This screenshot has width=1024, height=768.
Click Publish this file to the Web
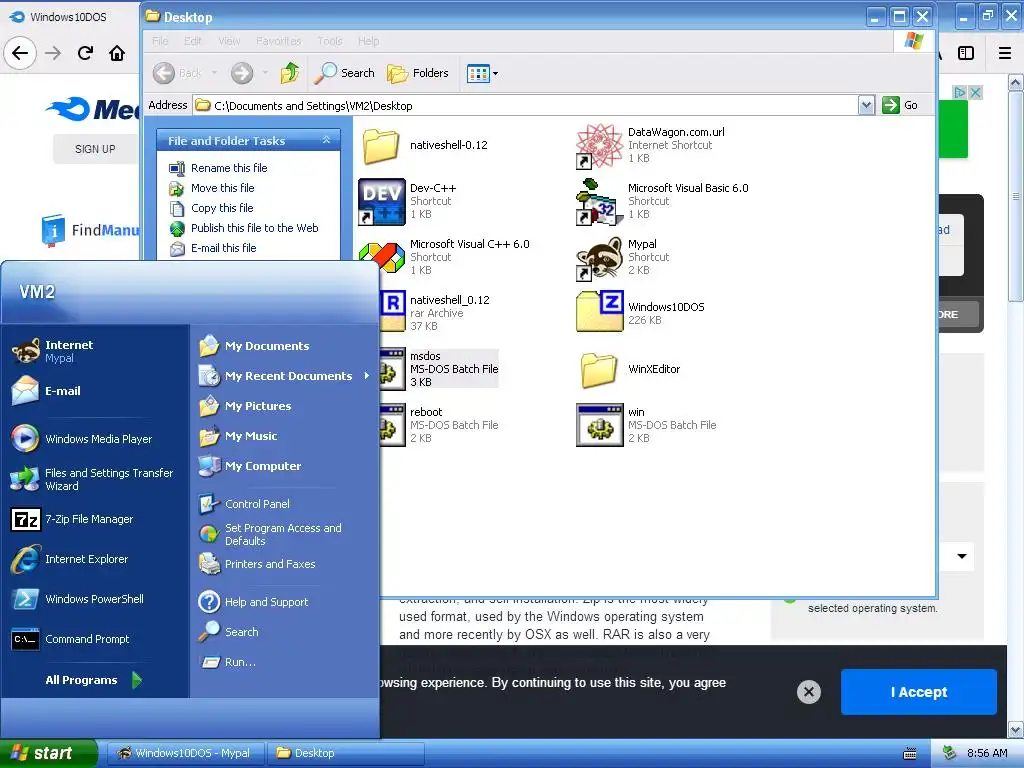[x=255, y=228]
